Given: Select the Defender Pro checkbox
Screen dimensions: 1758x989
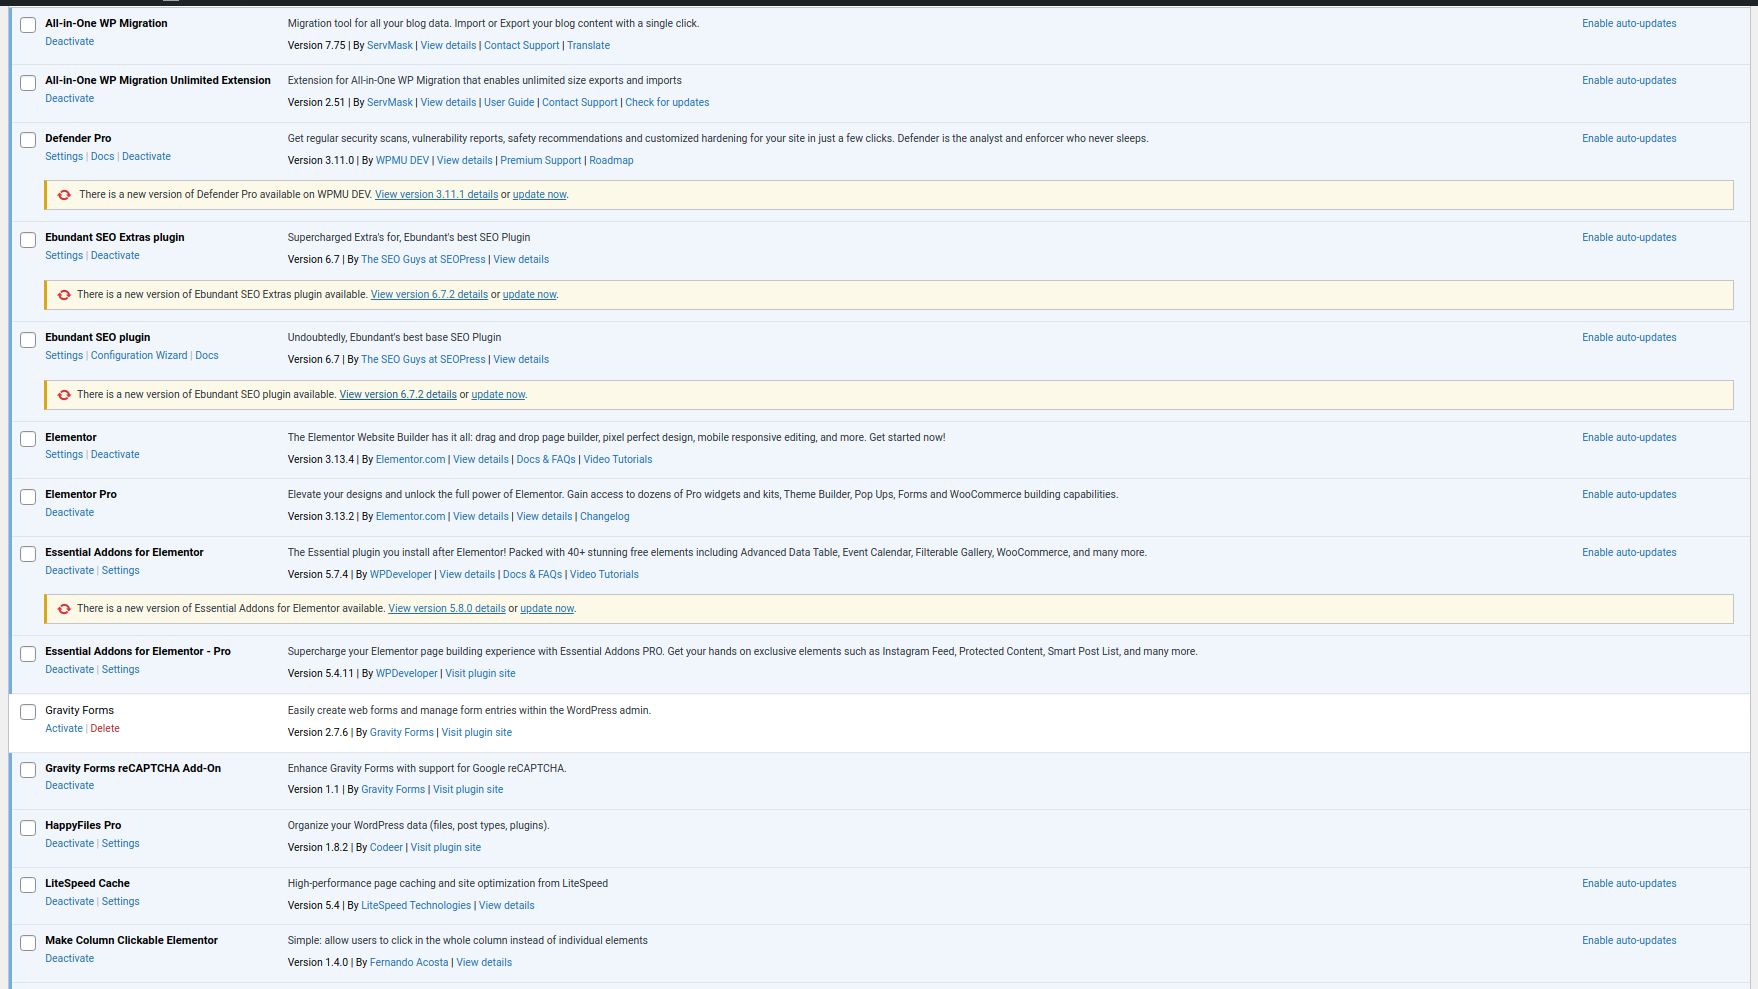Looking at the screenshot, I should pos(28,140).
